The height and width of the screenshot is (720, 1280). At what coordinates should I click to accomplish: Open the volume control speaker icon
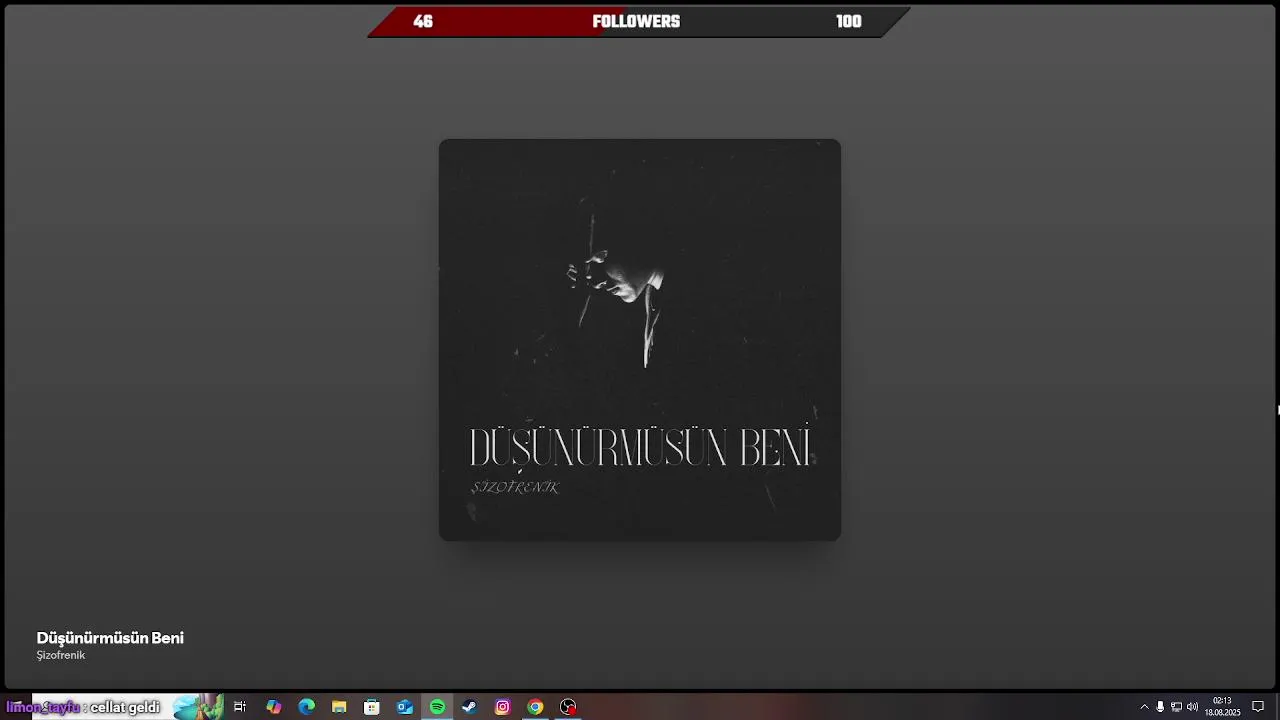(x=1192, y=707)
